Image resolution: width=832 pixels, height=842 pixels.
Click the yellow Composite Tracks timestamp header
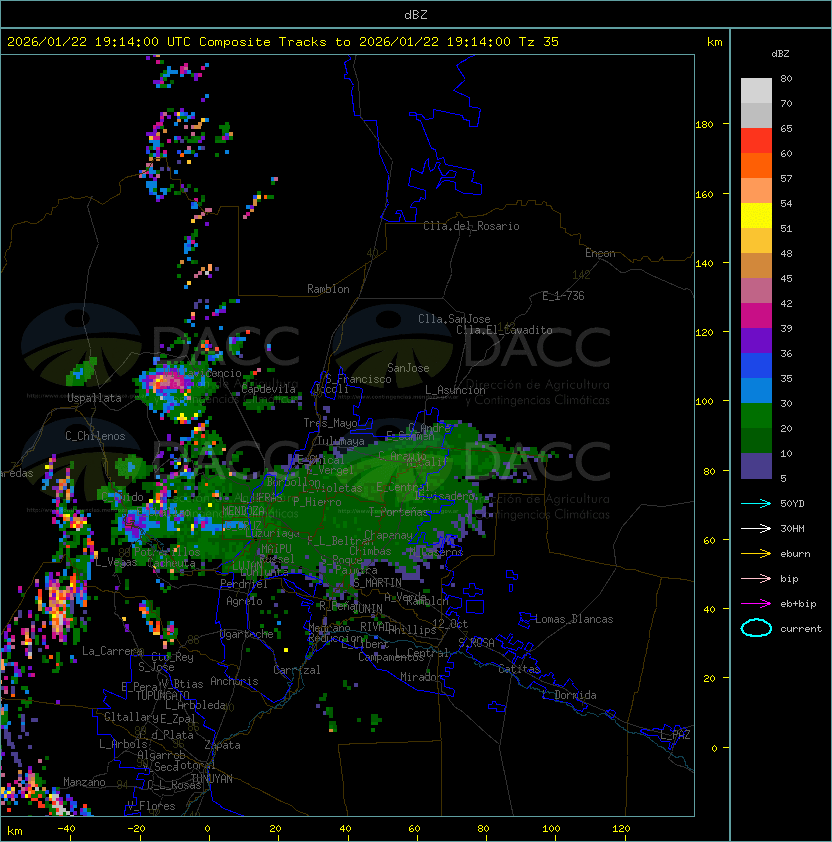283,41
